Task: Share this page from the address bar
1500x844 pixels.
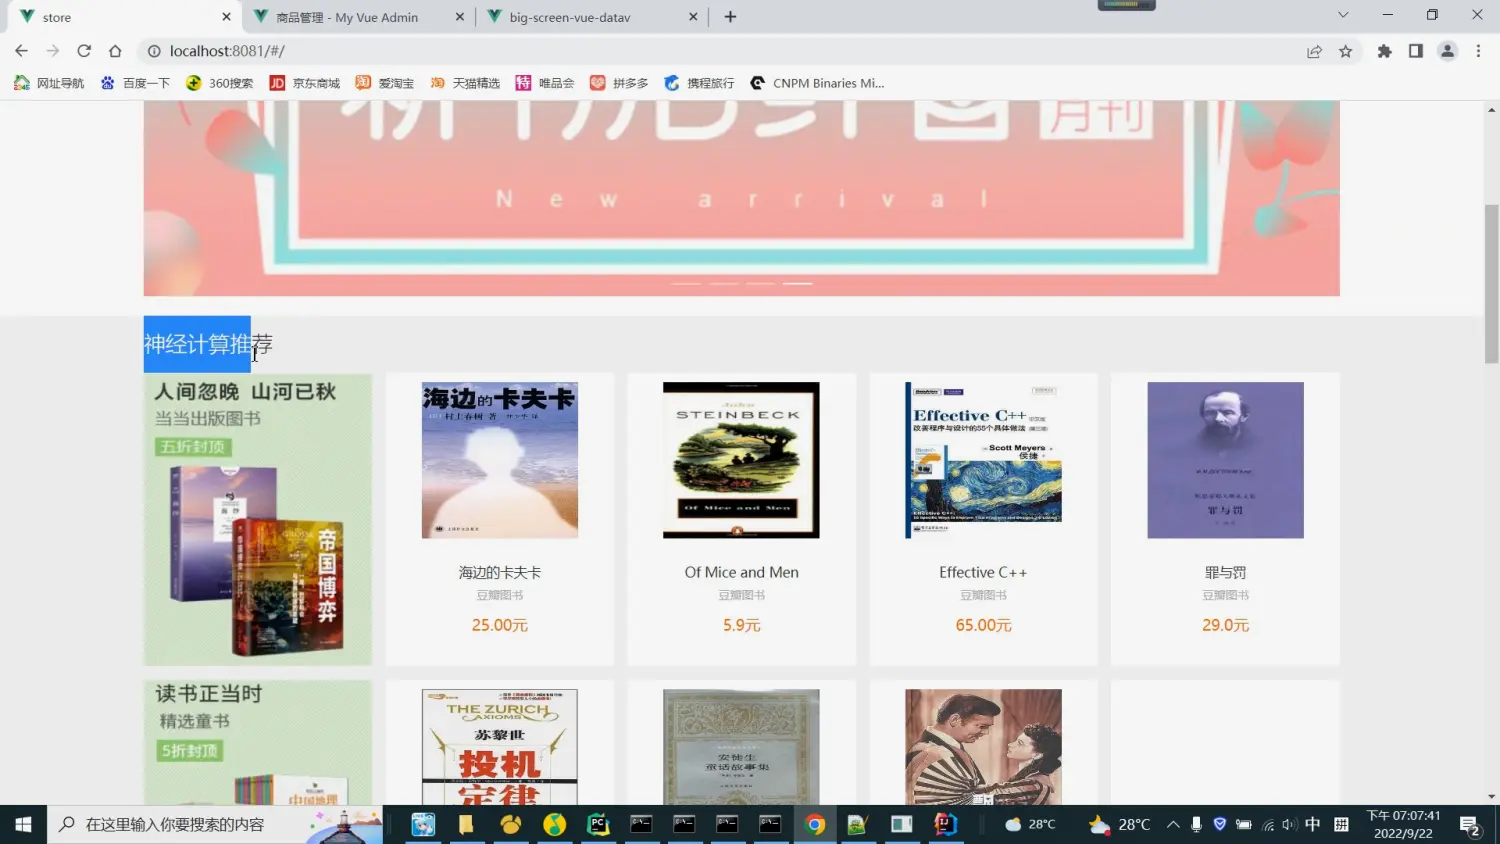Action: point(1314,51)
